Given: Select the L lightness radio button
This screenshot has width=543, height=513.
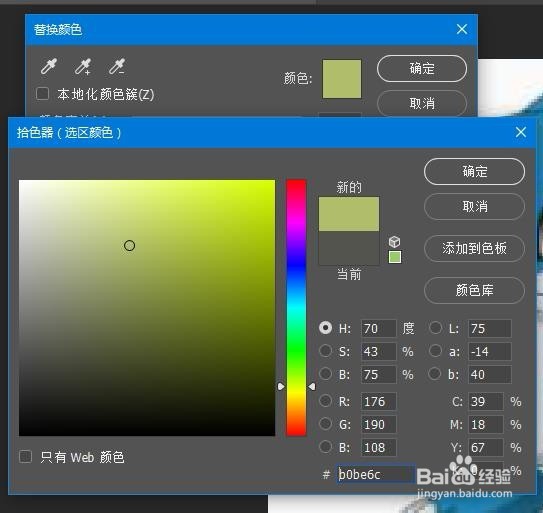Looking at the screenshot, I should 435,328.
